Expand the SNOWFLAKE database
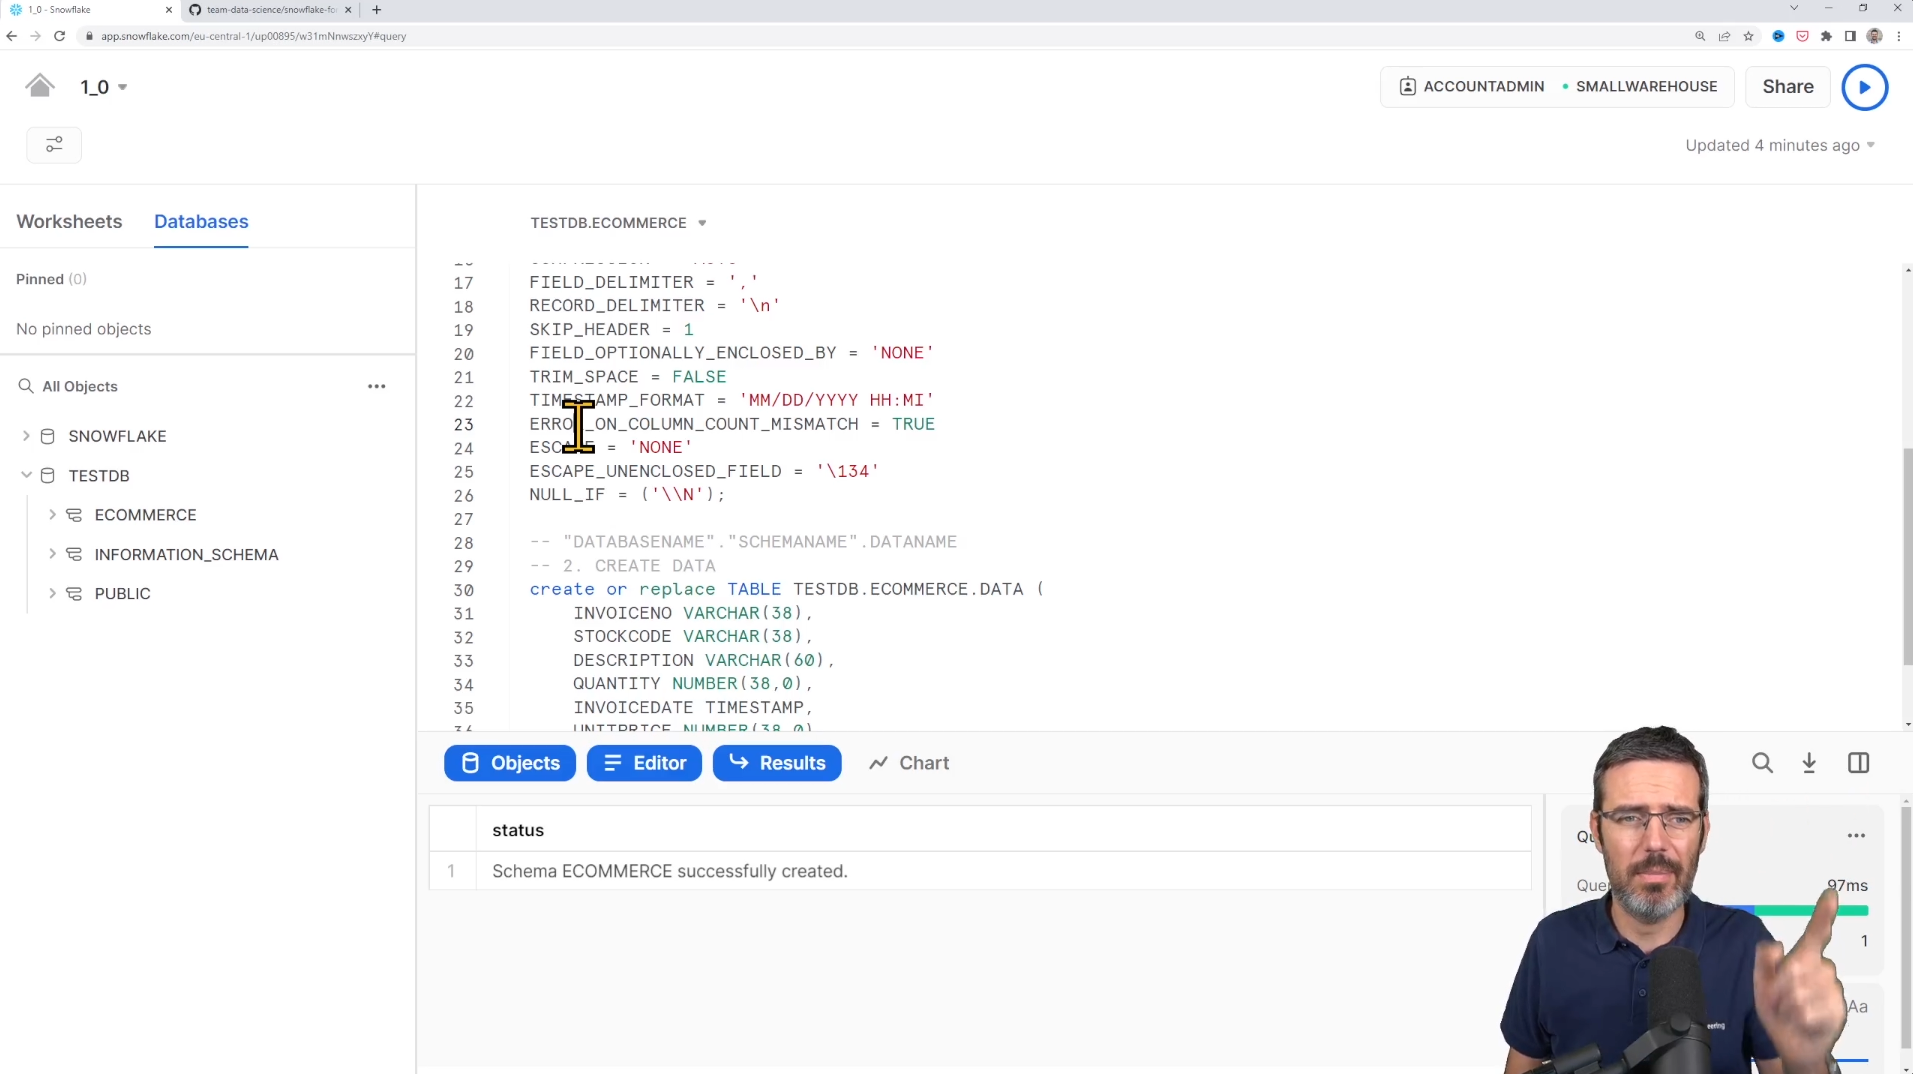 point(26,436)
